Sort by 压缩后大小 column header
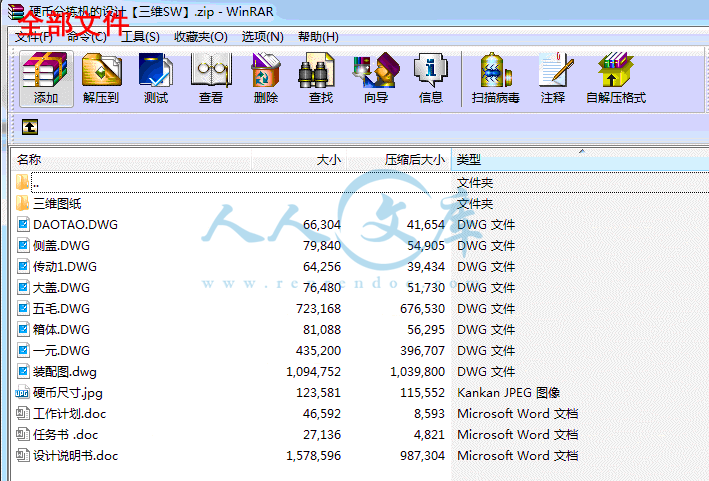The height and width of the screenshot is (481, 709). (398, 160)
